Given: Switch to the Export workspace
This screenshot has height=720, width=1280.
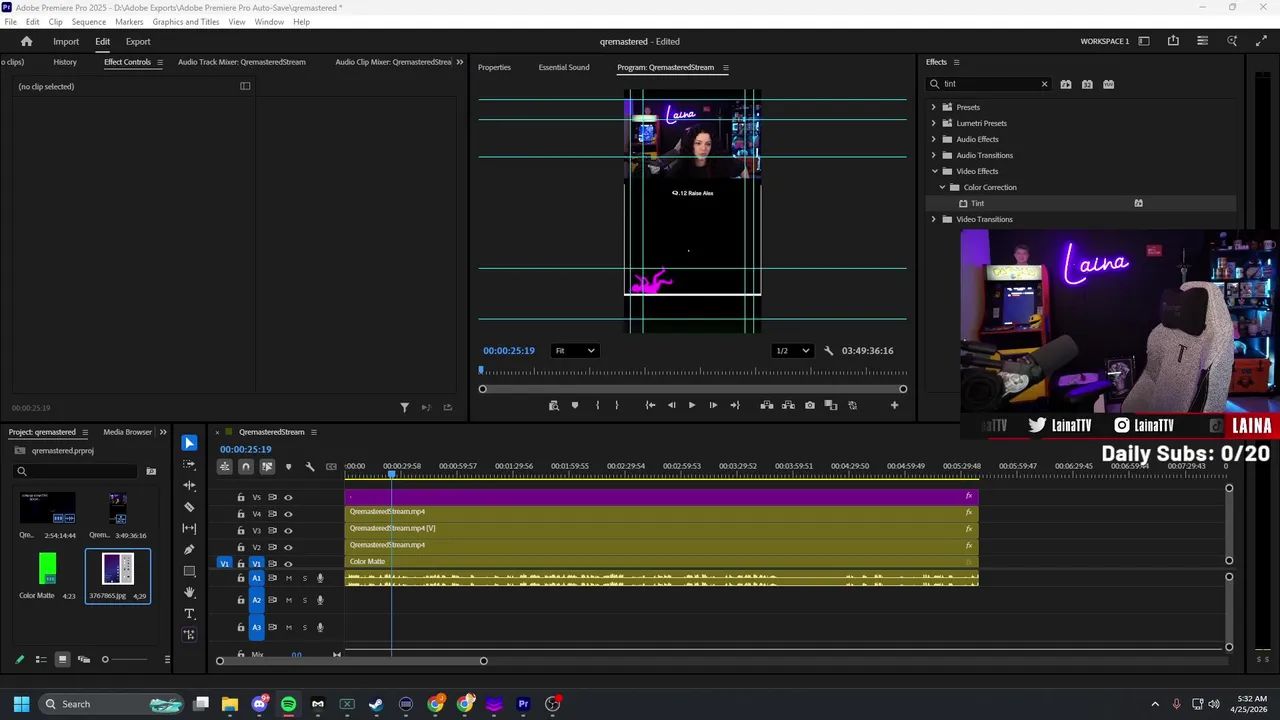Looking at the screenshot, I should 138,41.
